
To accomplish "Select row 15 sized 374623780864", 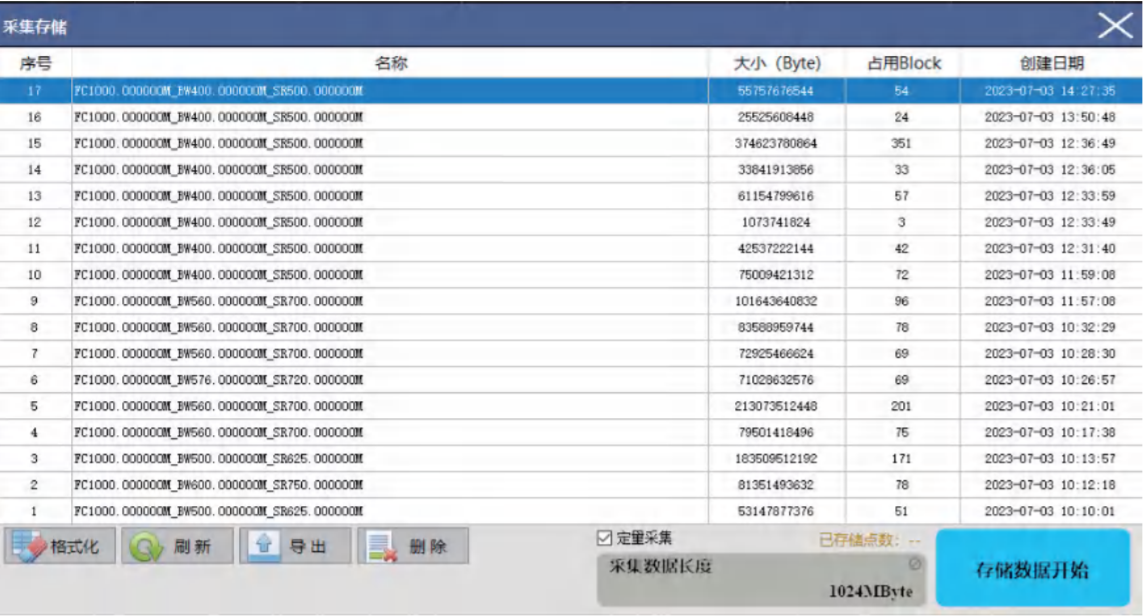I will (571, 143).
